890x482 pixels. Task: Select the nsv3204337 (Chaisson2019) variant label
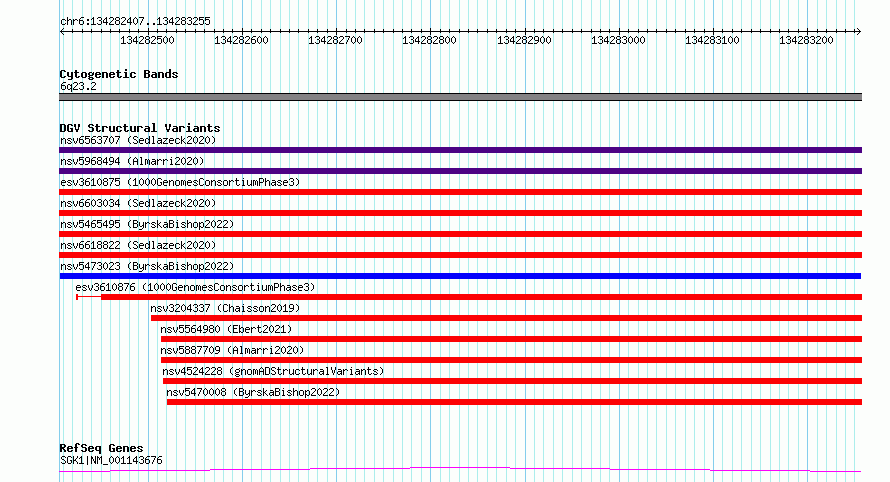[x=225, y=308]
